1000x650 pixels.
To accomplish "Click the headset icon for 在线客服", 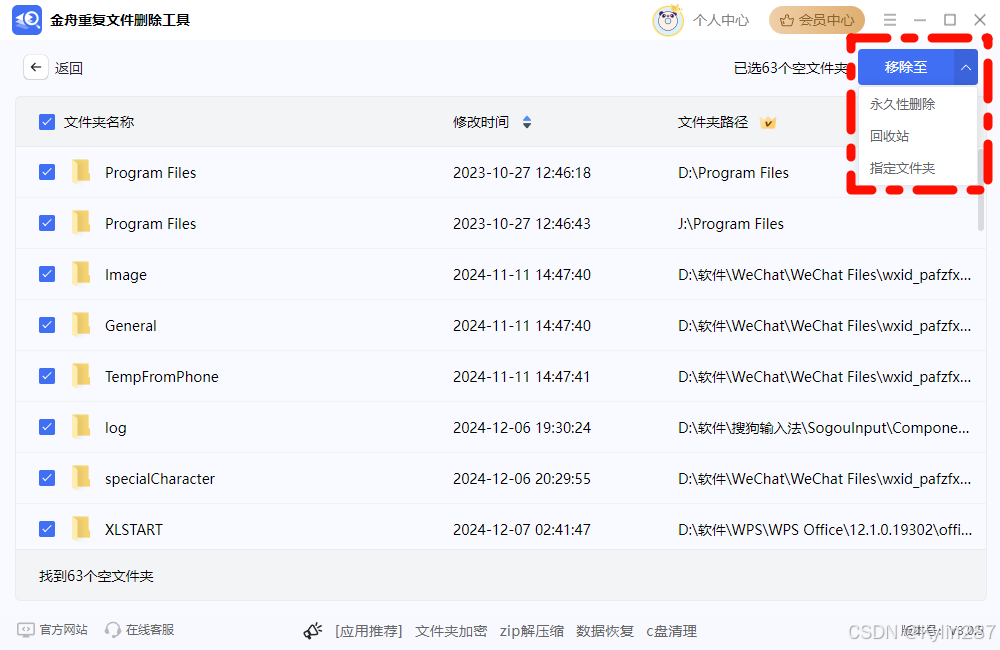I will 113,630.
